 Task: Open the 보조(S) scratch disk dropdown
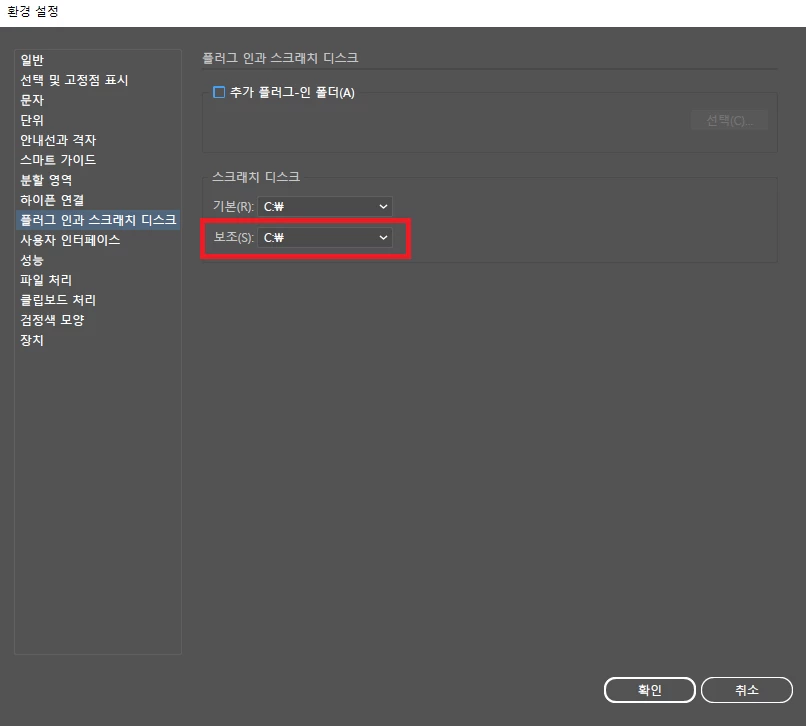pyautogui.click(x=325, y=238)
